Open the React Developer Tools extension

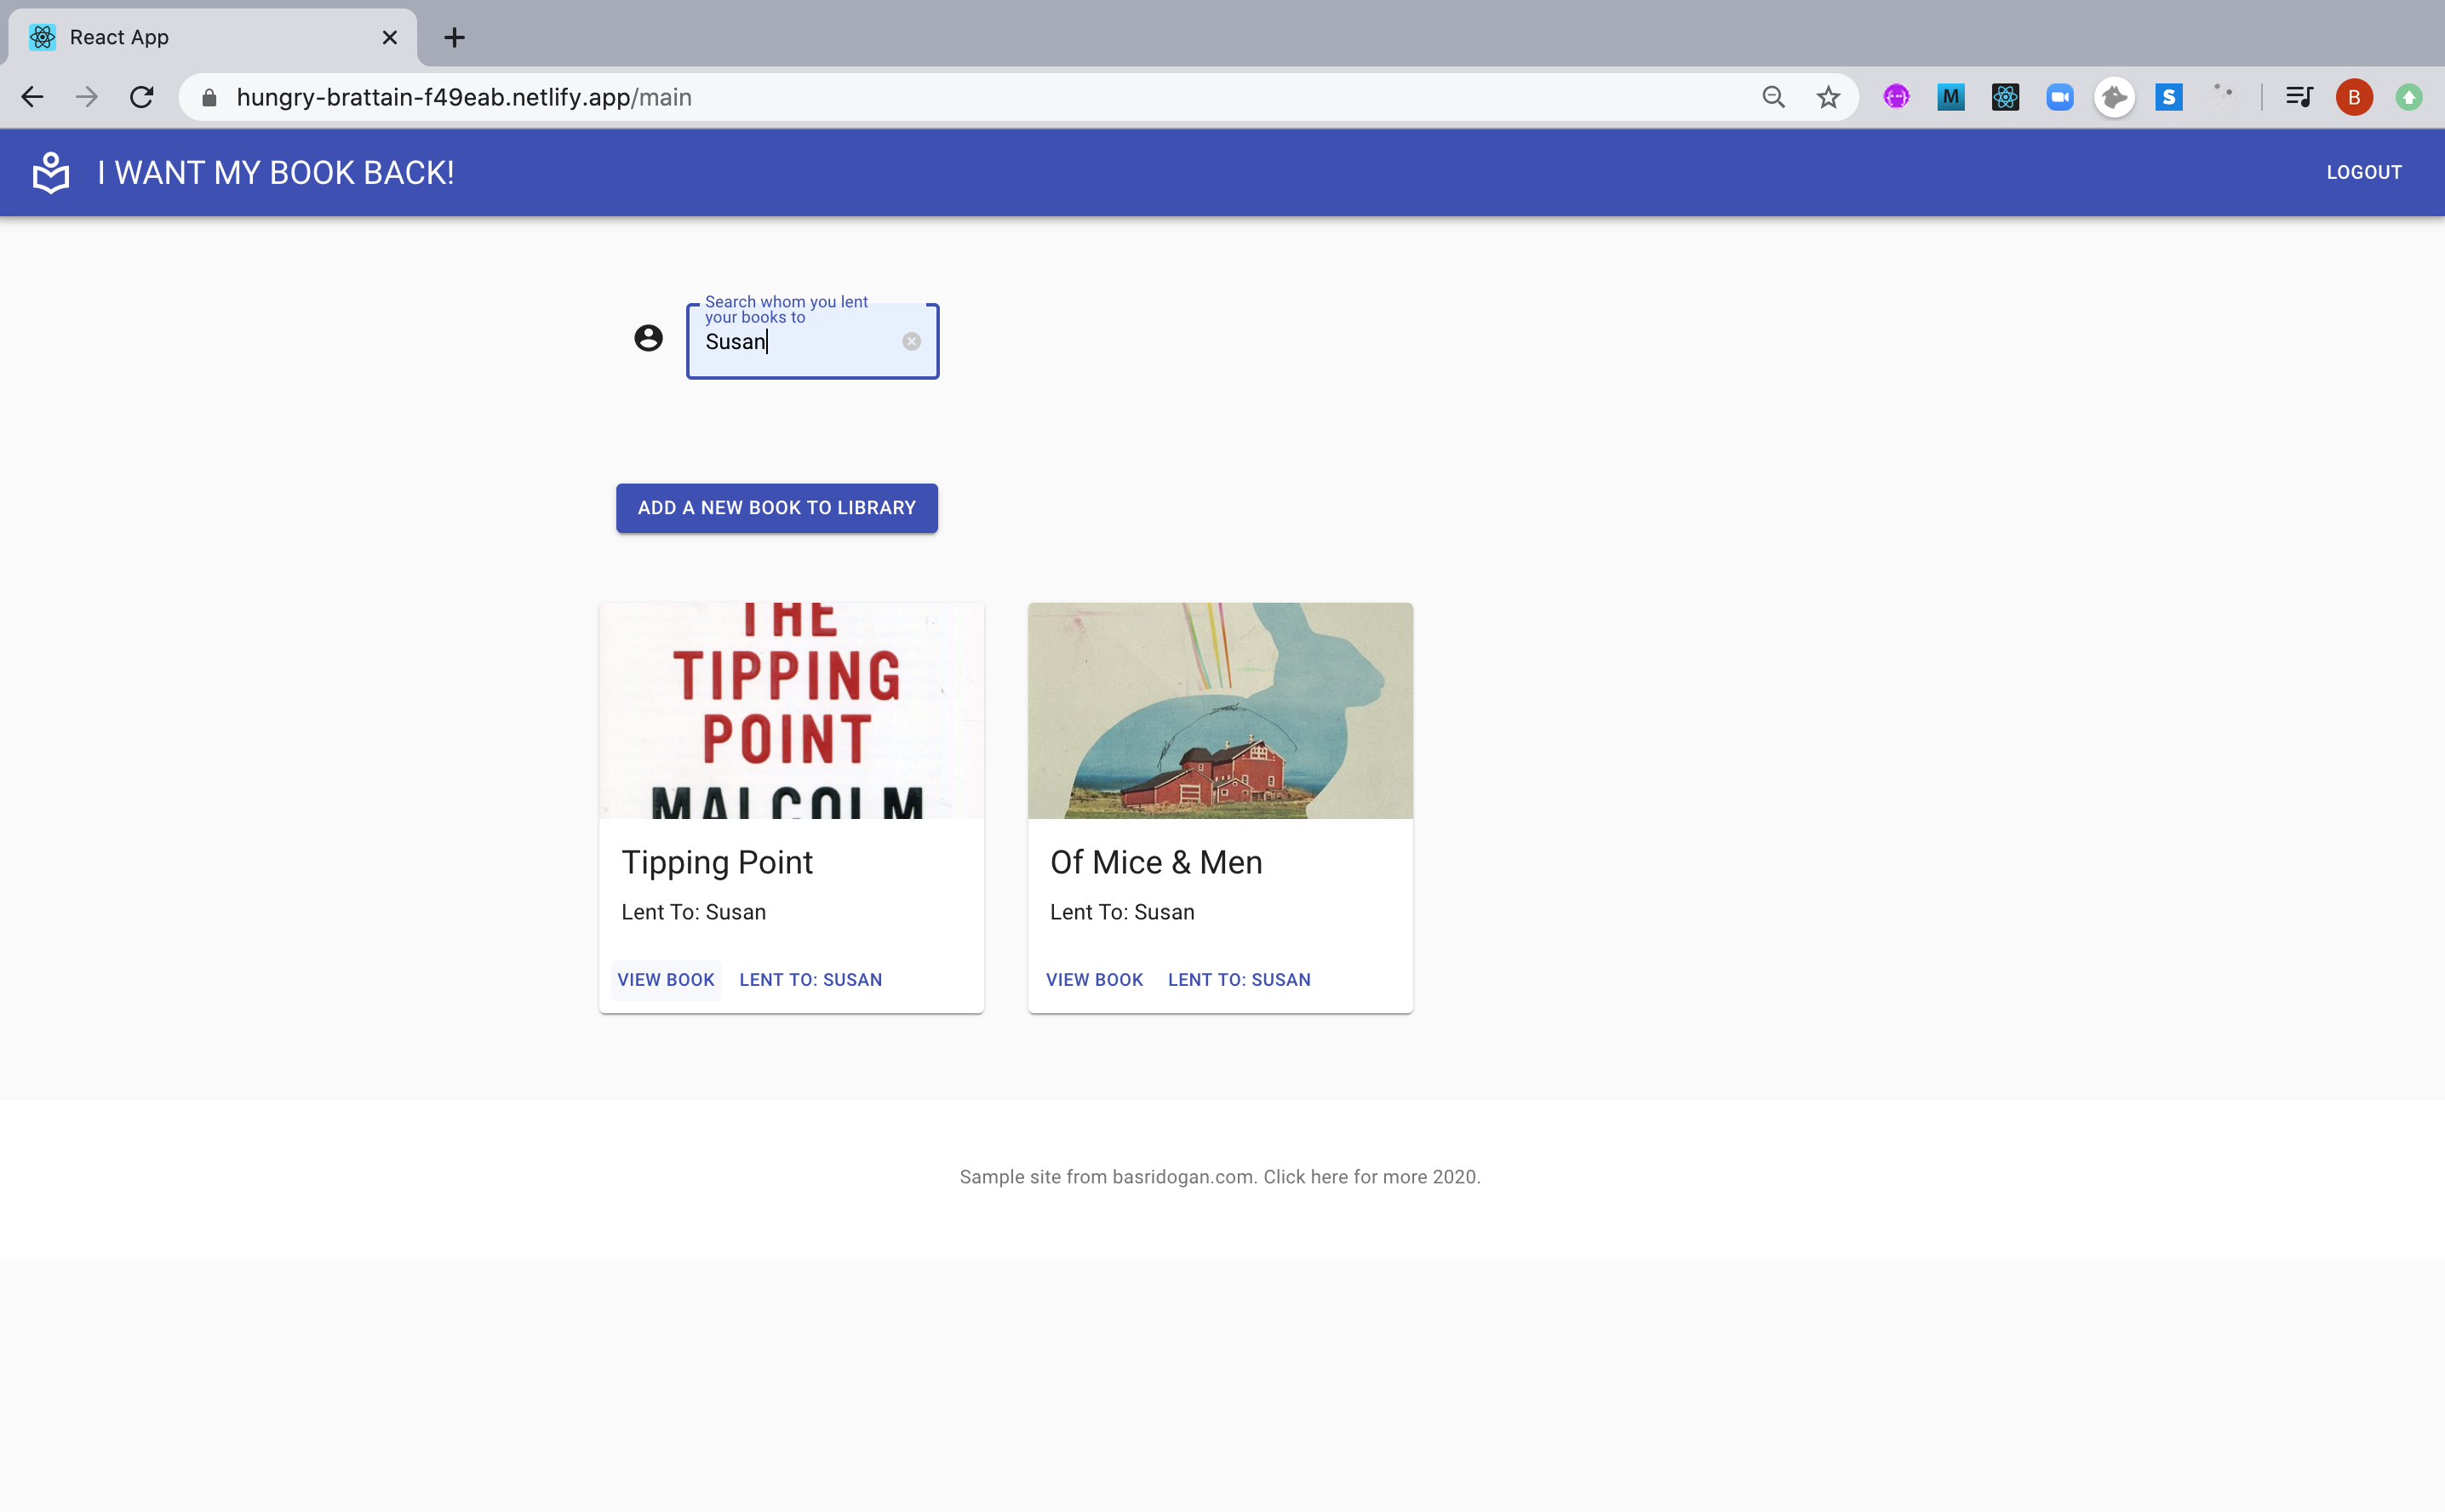(x=2005, y=97)
